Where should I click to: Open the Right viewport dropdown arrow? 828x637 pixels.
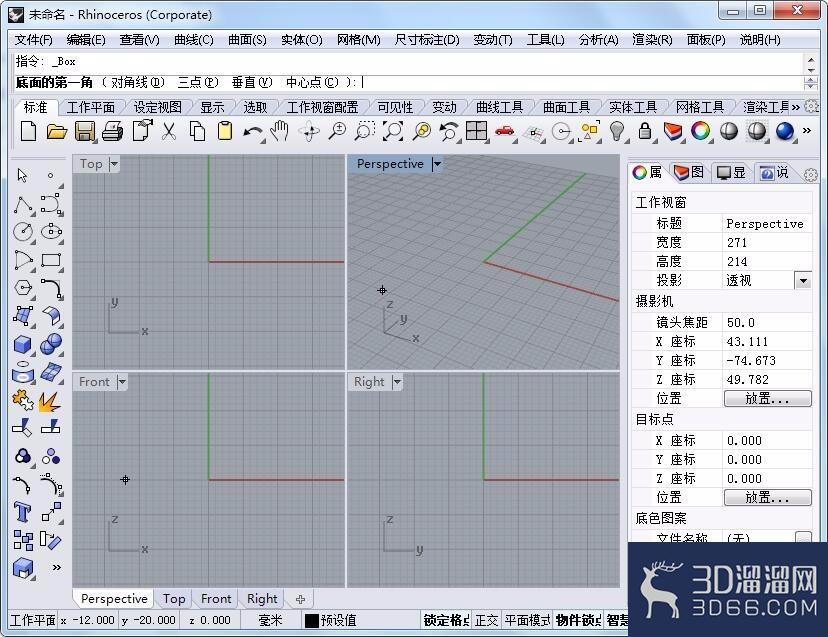click(397, 381)
